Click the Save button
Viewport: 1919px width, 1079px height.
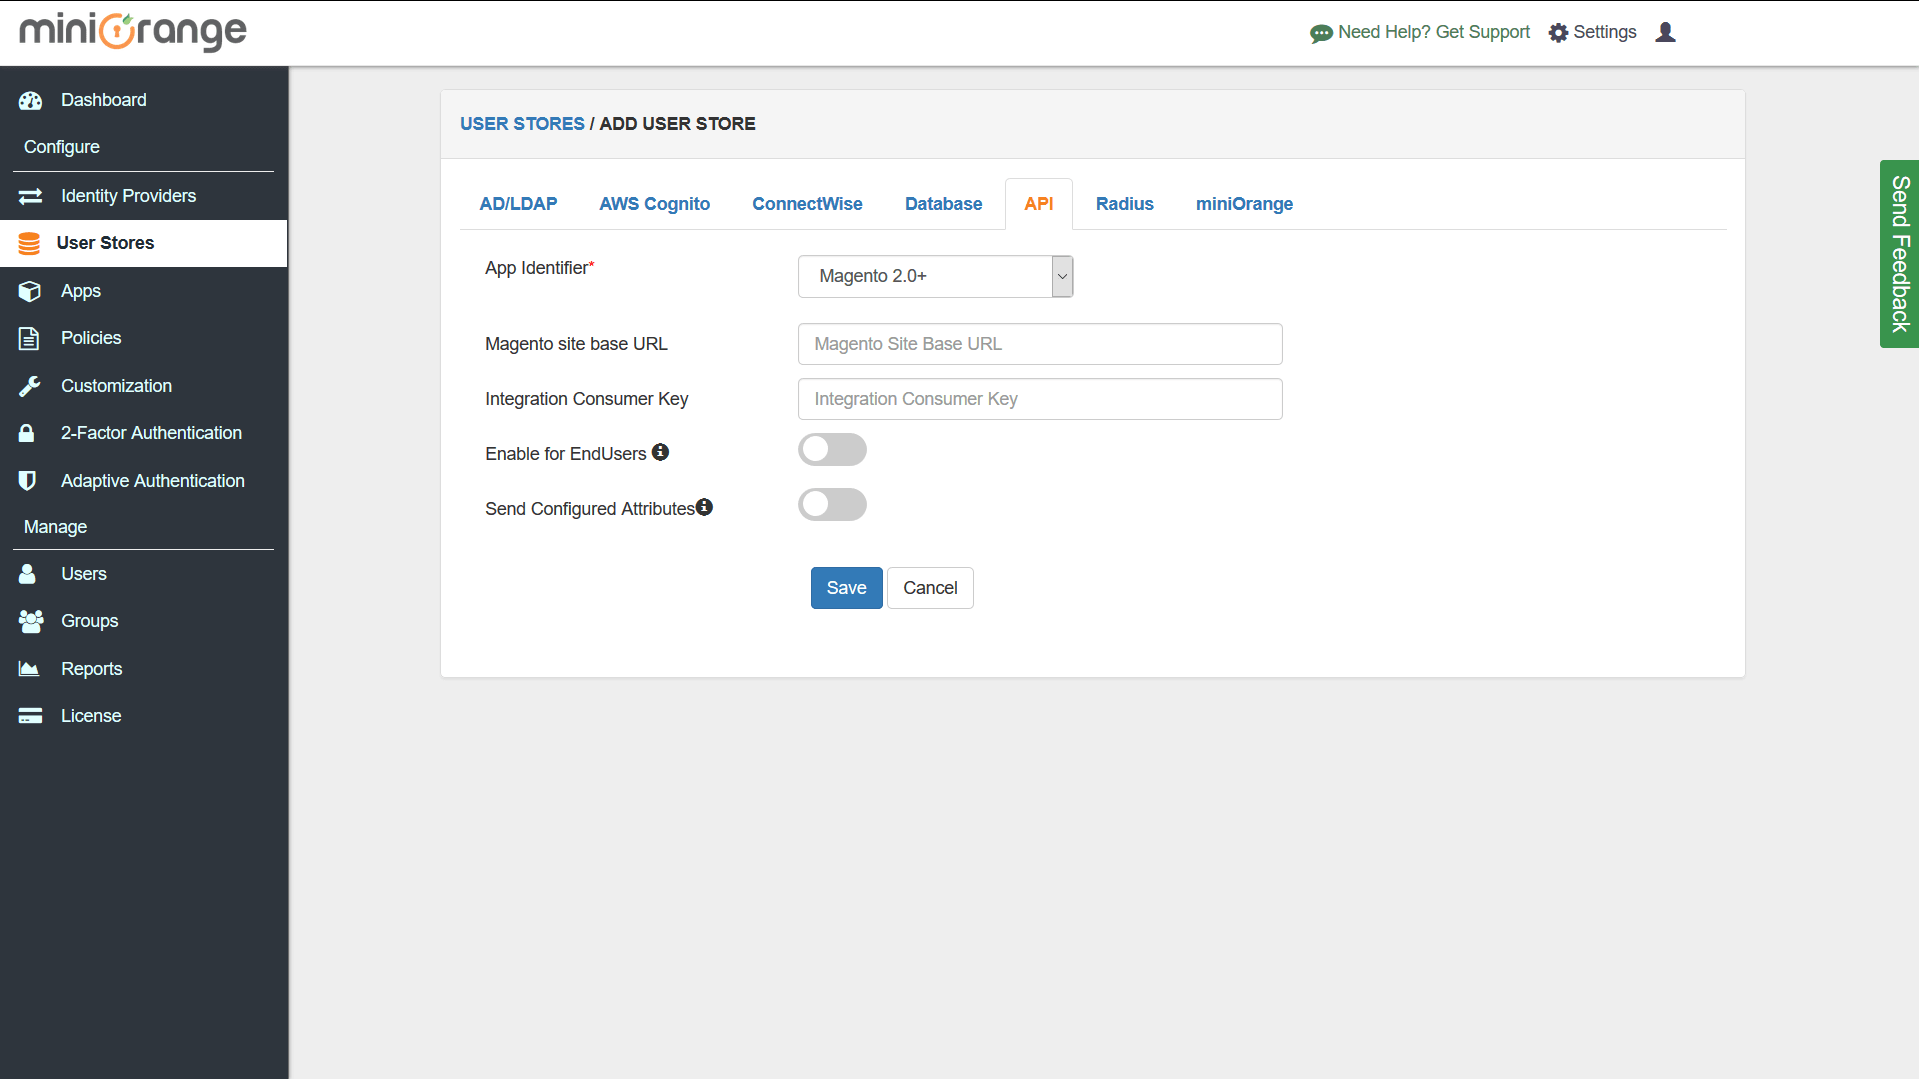(846, 588)
